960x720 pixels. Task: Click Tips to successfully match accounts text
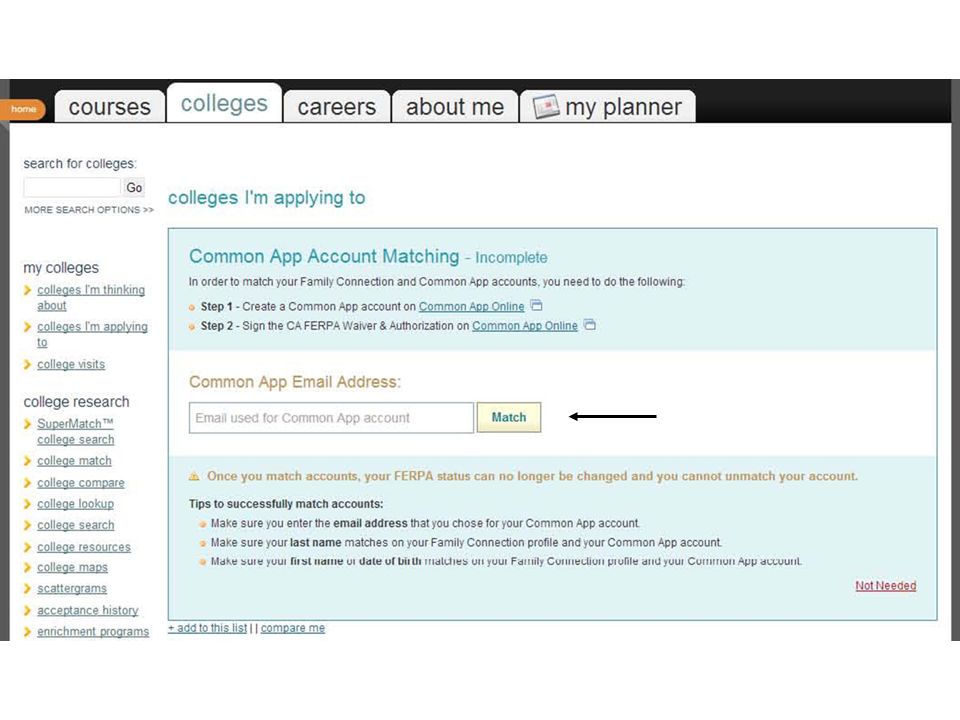pyautogui.click(x=286, y=504)
